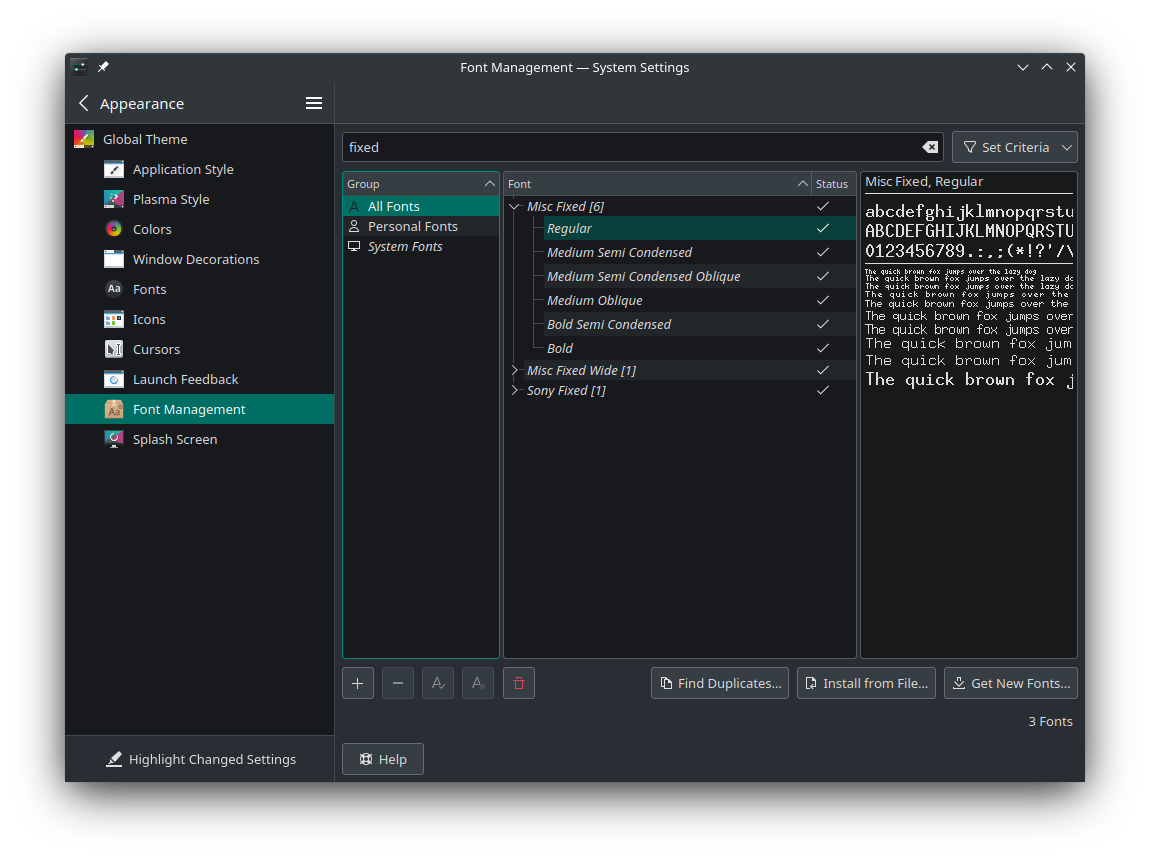Click Find Duplicates button

[720, 684]
